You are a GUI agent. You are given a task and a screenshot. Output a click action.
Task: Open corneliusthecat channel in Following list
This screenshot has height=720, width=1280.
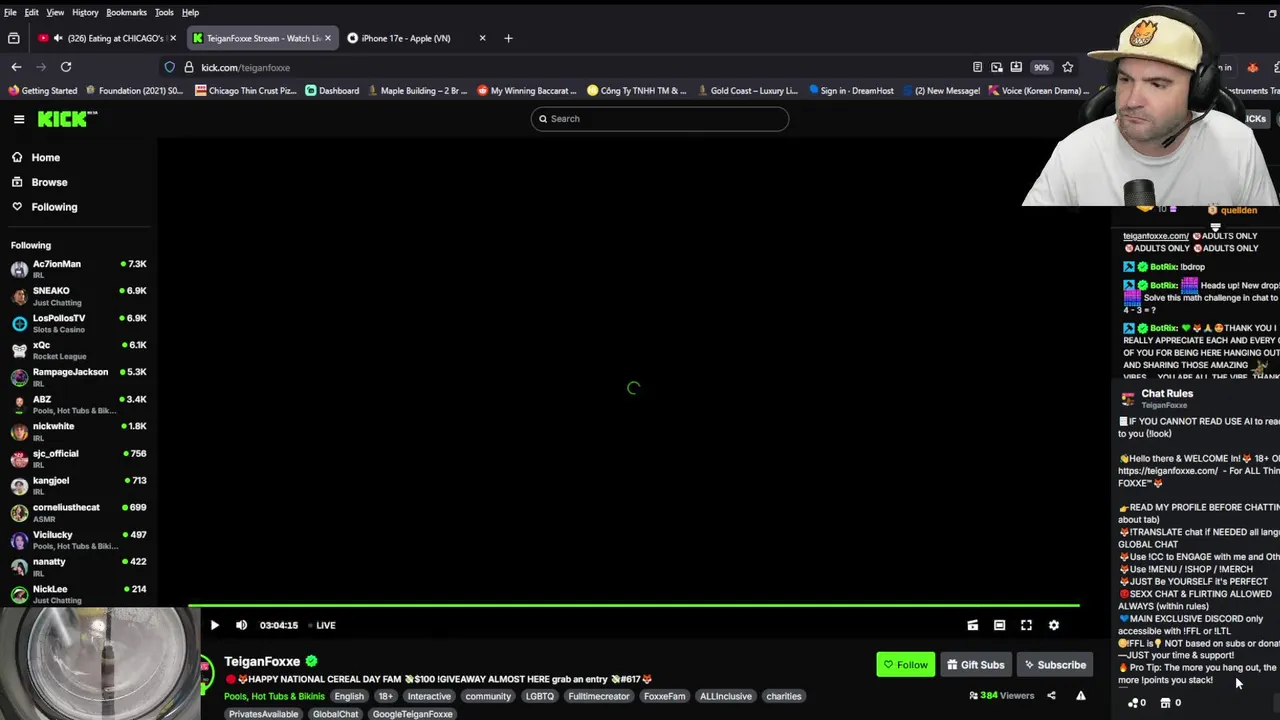click(x=78, y=512)
